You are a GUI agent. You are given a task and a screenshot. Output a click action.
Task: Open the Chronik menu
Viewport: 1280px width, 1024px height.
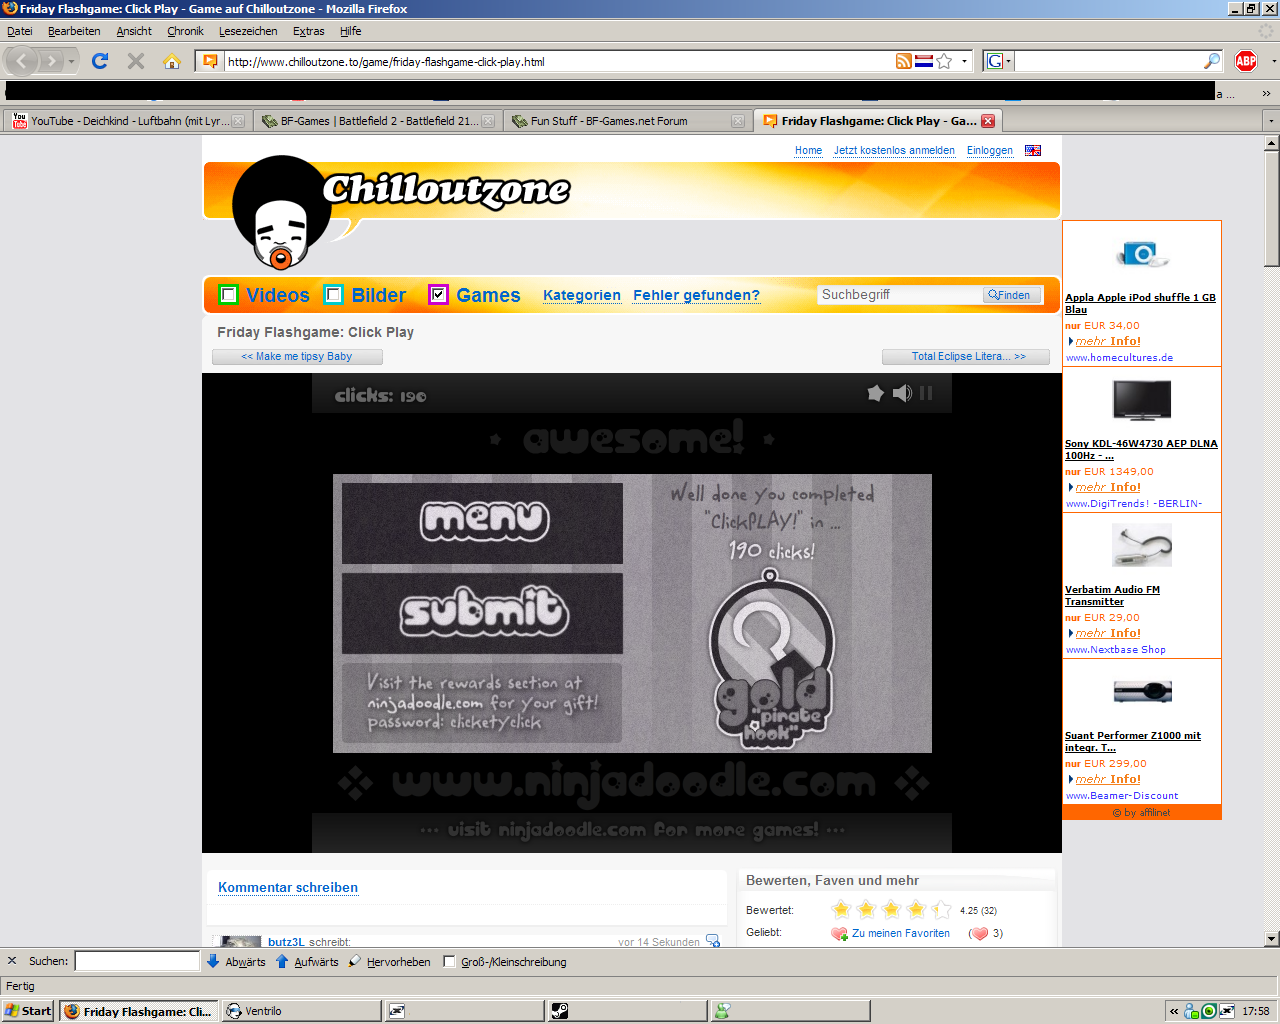pos(185,31)
